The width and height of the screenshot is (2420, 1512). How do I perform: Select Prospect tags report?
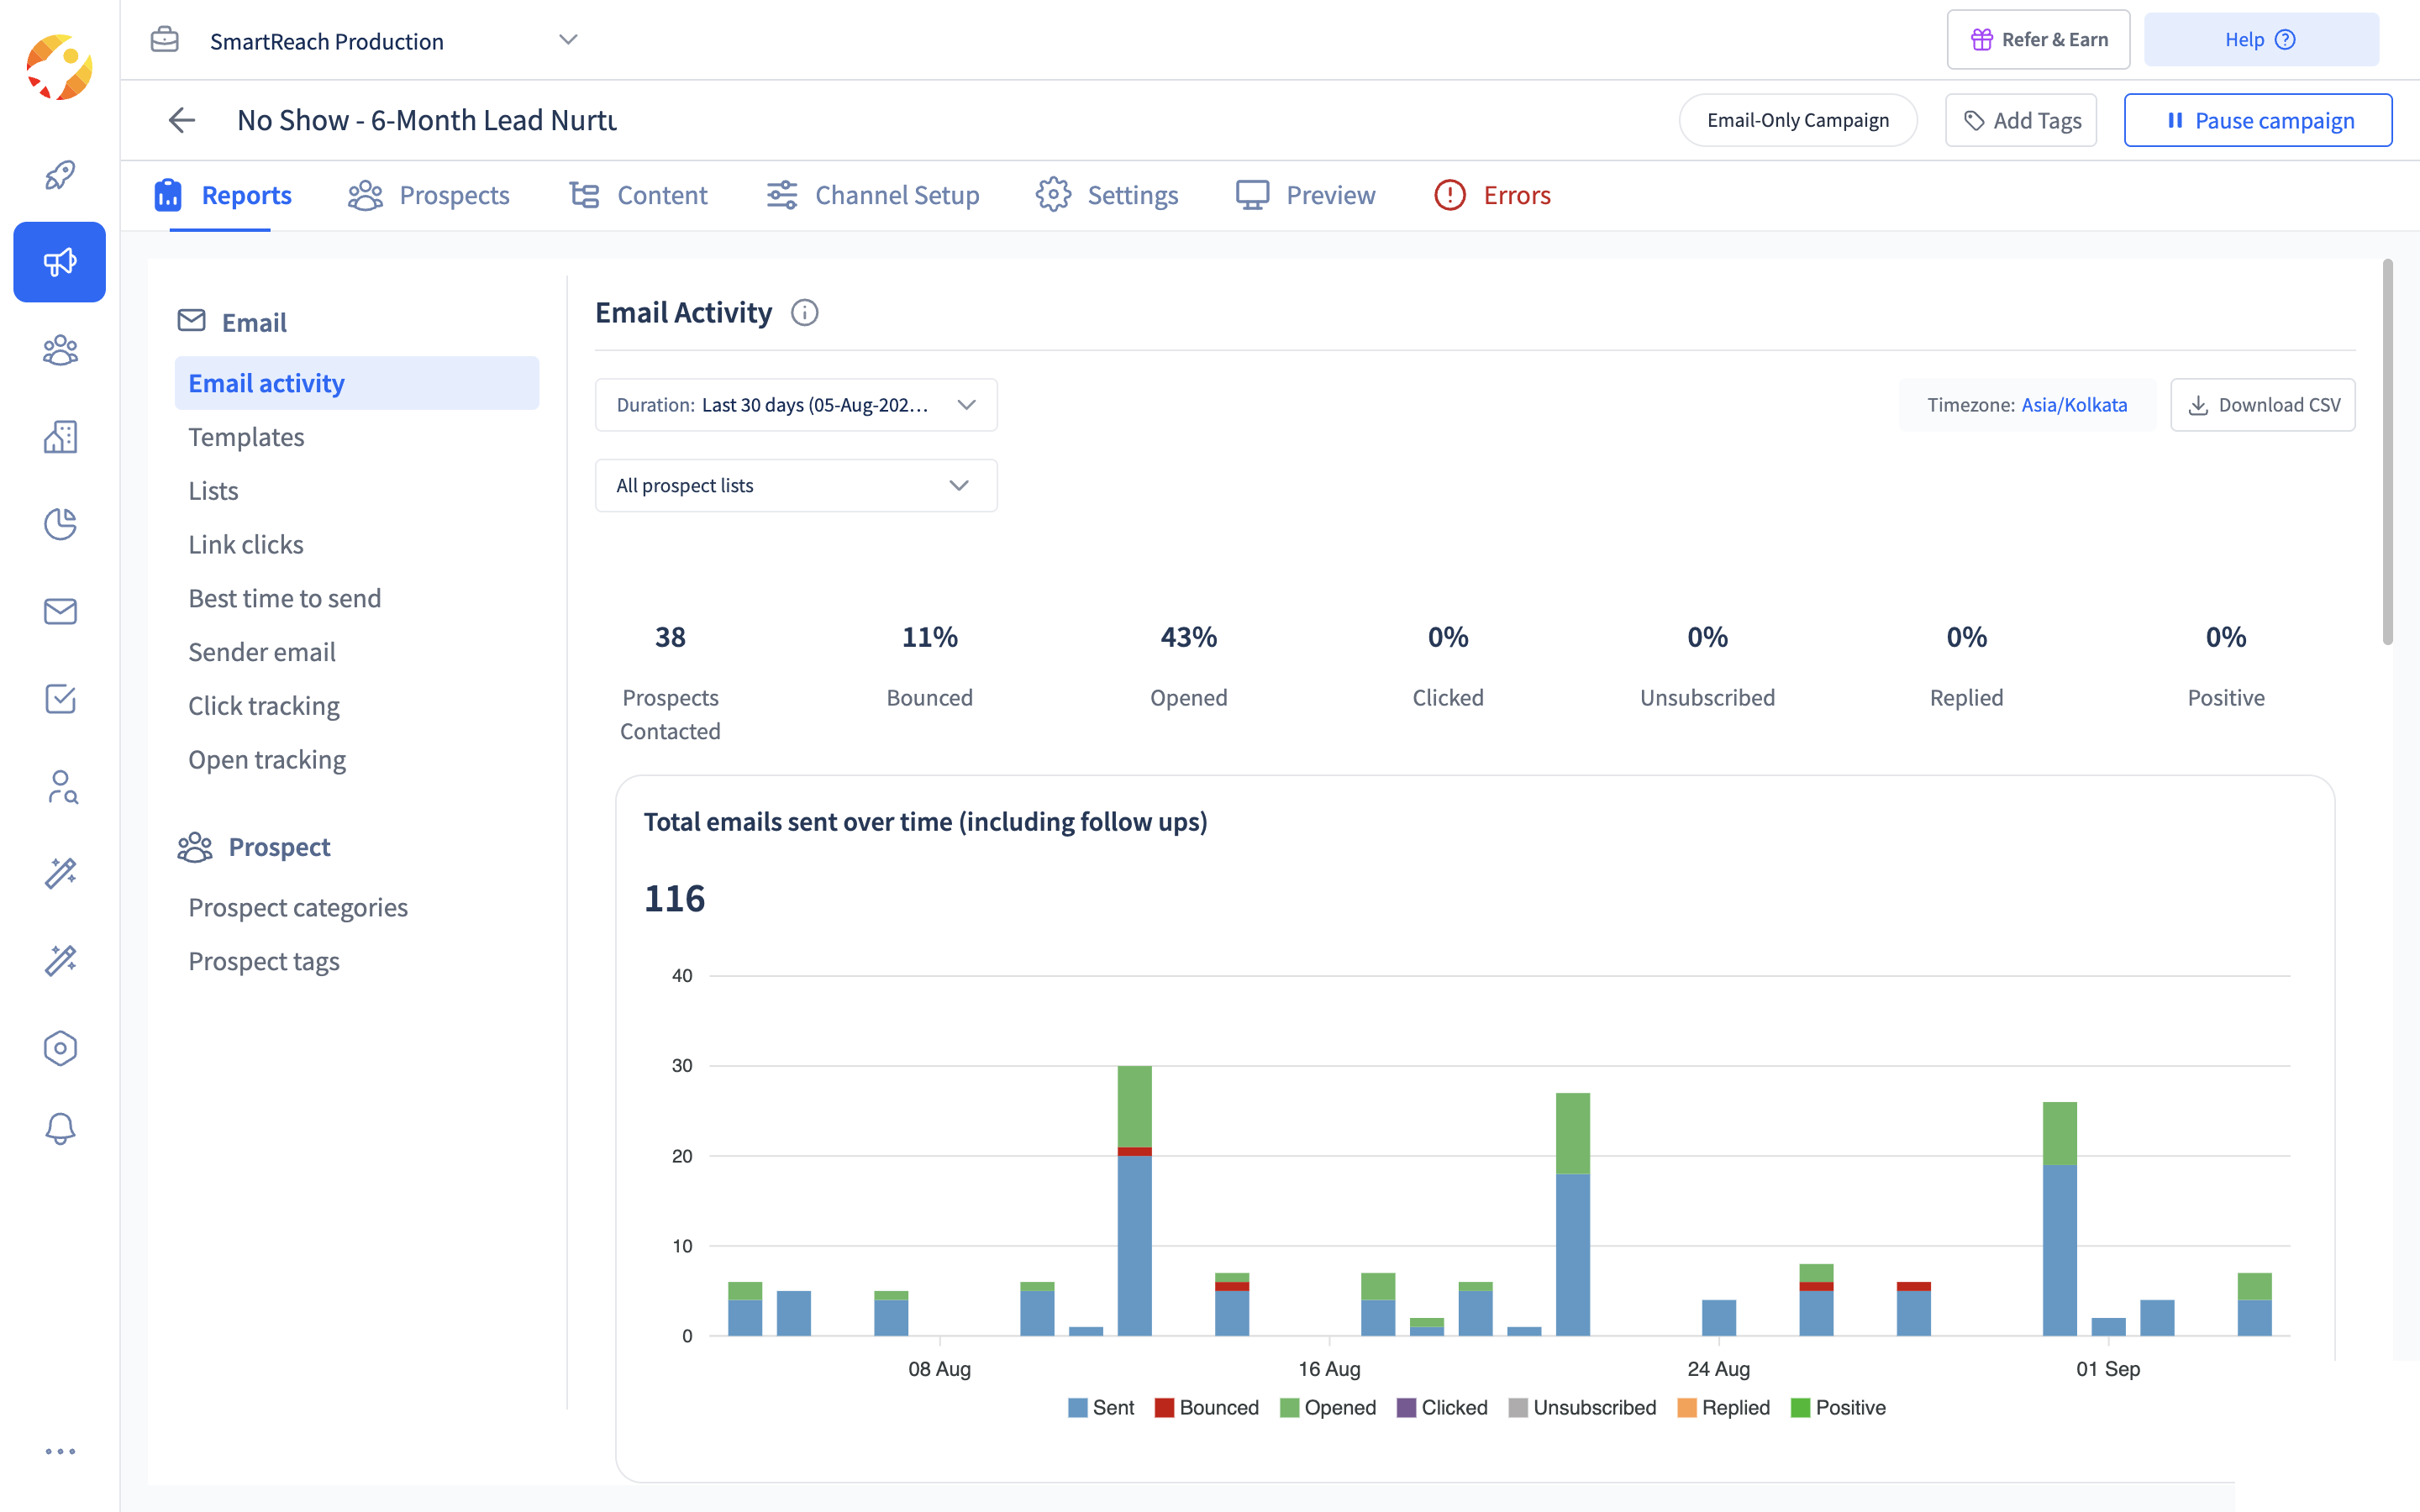[x=264, y=961]
